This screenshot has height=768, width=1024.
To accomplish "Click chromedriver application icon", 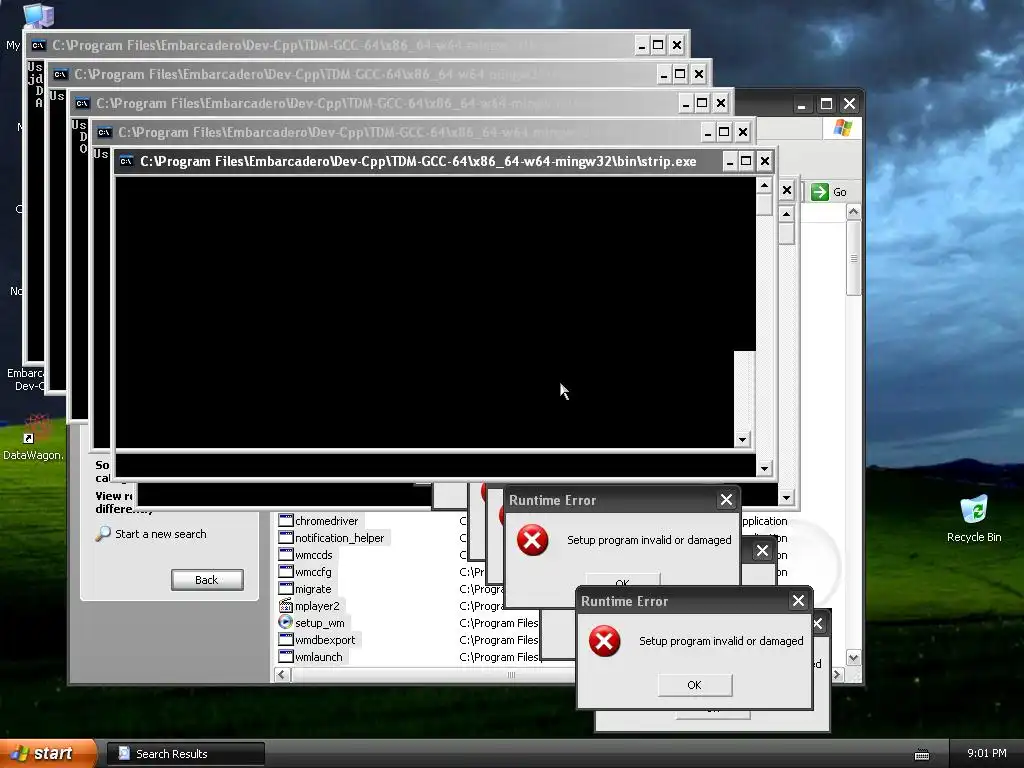I will [x=285, y=520].
